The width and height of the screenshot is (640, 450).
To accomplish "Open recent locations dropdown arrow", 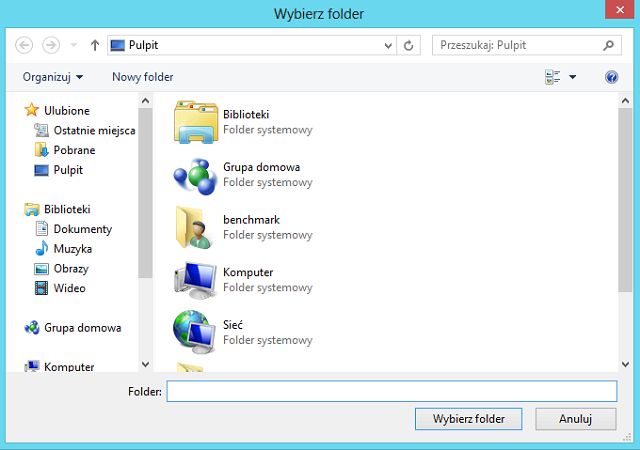I will pyautogui.click(x=74, y=45).
